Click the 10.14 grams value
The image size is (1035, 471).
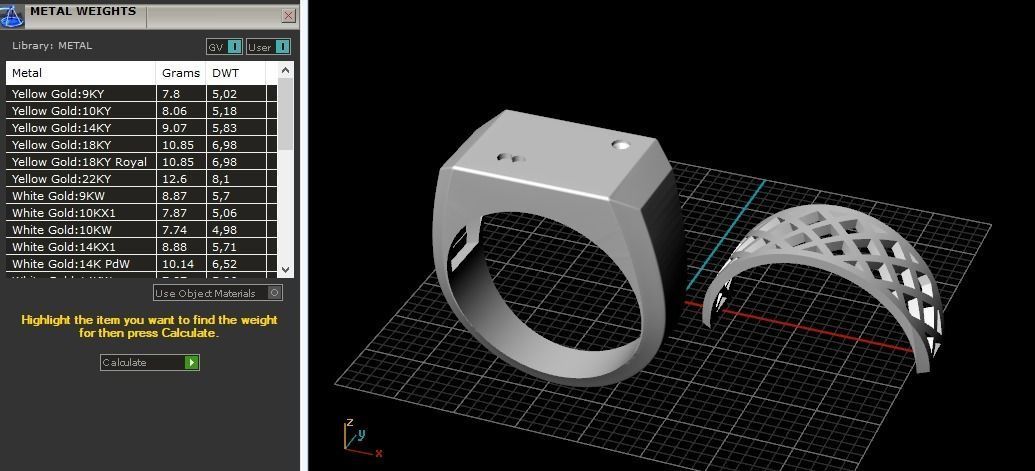pos(178,264)
